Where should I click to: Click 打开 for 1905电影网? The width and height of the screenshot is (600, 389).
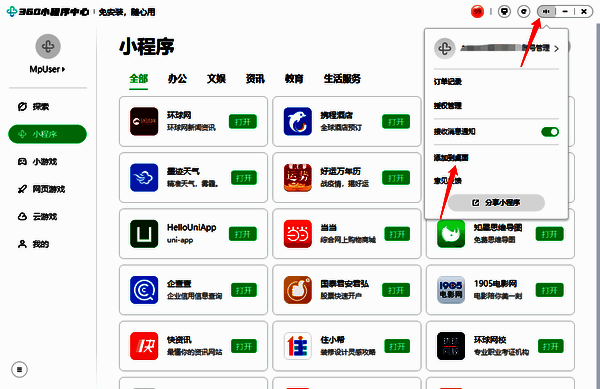tap(549, 290)
